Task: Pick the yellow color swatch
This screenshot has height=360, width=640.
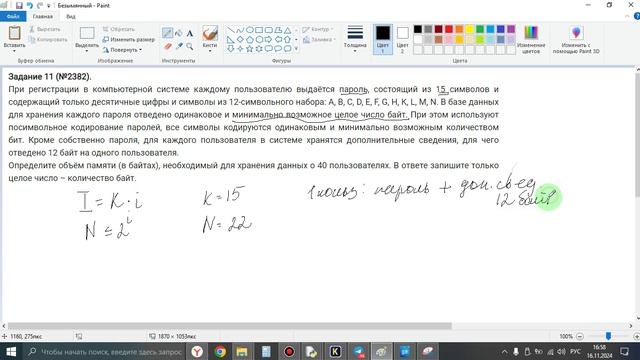Action: click(469, 29)
